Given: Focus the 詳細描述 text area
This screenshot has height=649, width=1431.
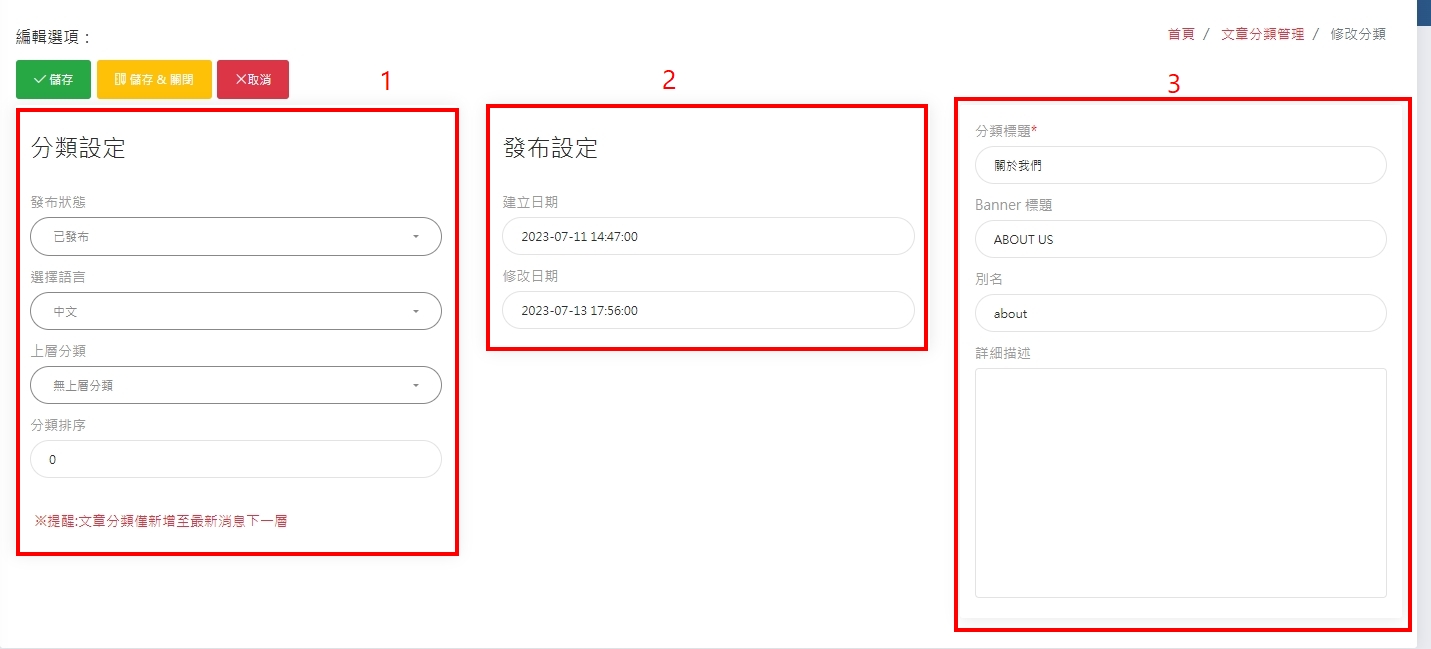Looking at the screenshot, I should 1180,482.
